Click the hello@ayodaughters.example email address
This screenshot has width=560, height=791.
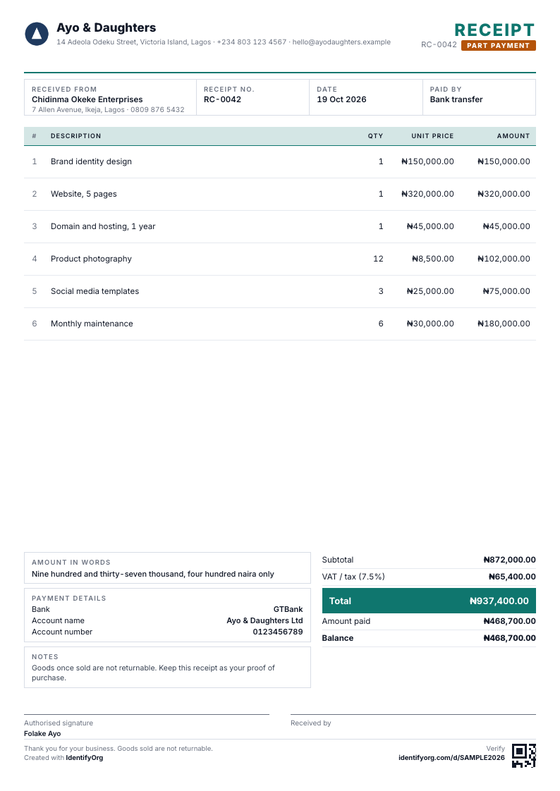click(x=342, y=42)
